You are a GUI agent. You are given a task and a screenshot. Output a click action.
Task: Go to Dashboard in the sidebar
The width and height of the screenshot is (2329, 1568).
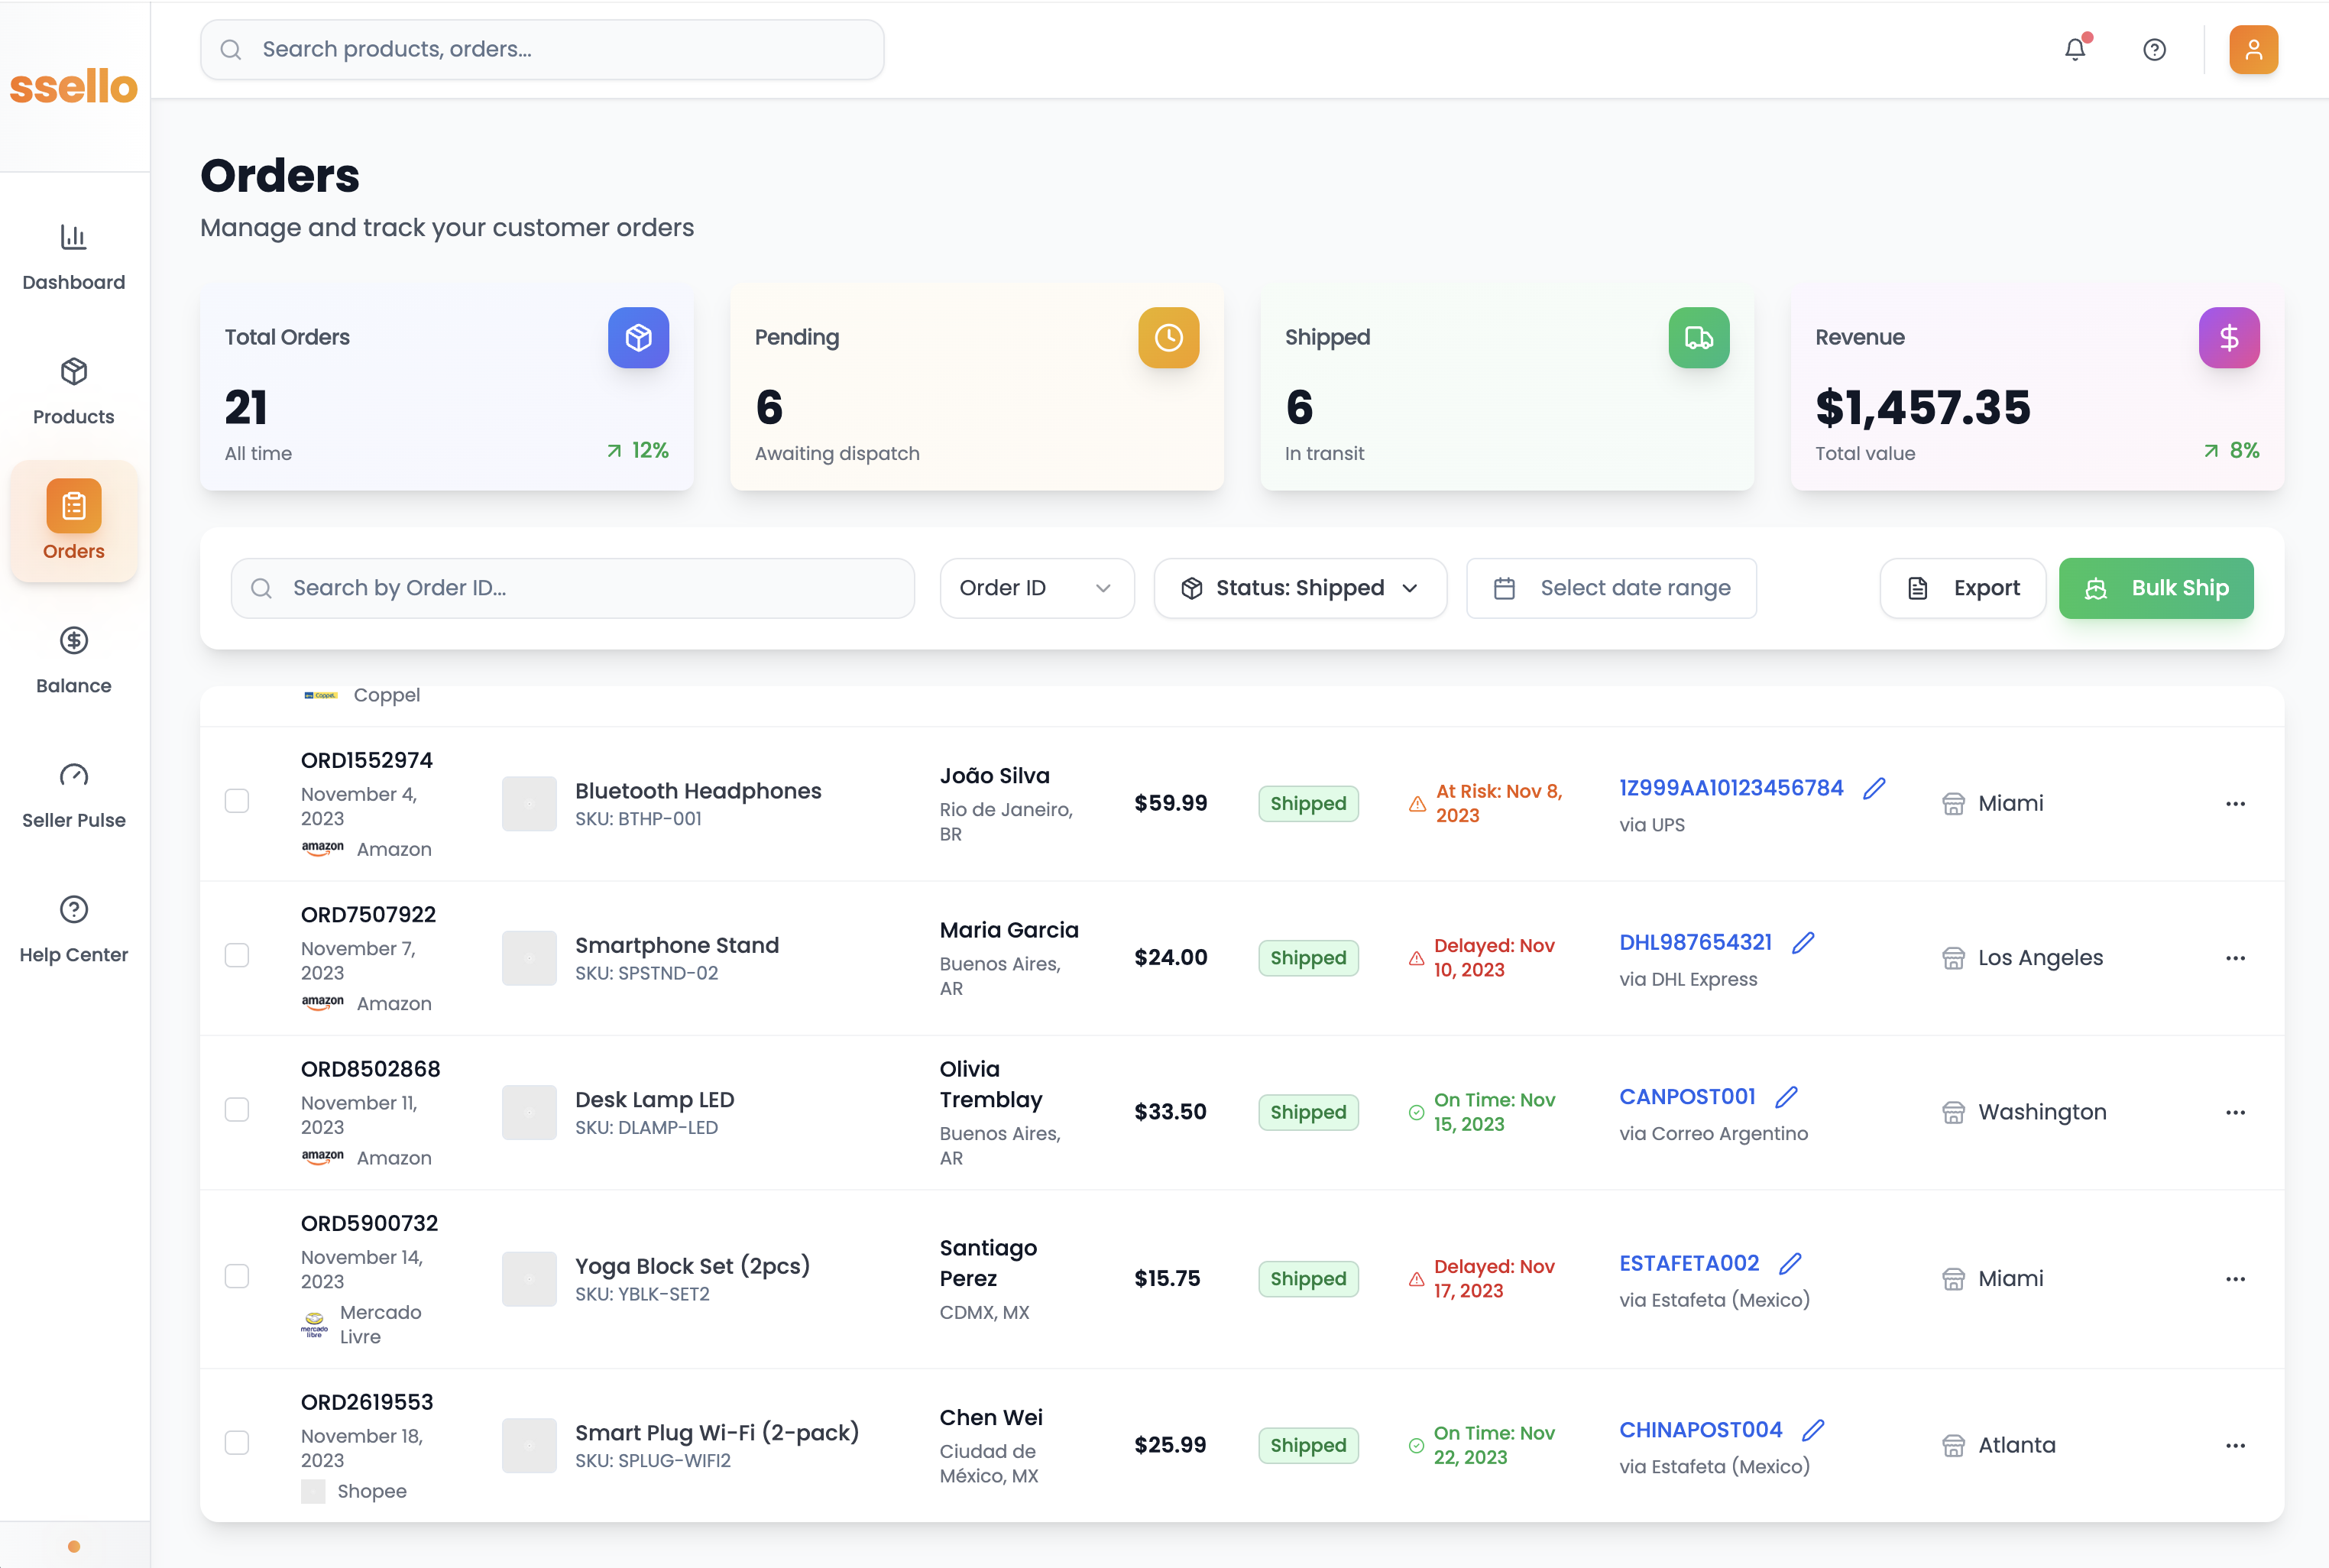[74, 257]
